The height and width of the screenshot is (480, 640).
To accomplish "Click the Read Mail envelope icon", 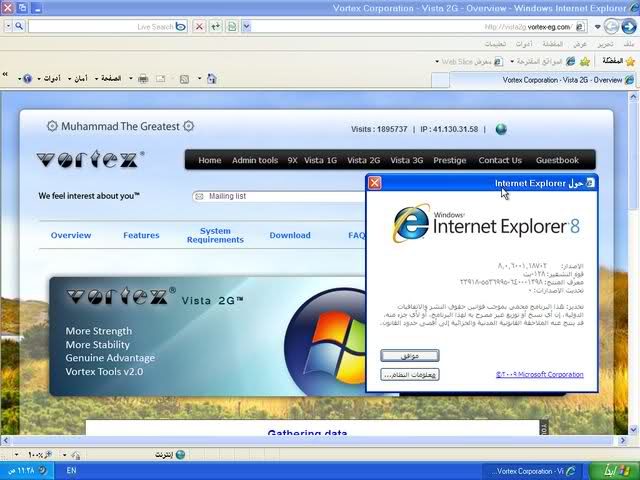I will [160, 78].
